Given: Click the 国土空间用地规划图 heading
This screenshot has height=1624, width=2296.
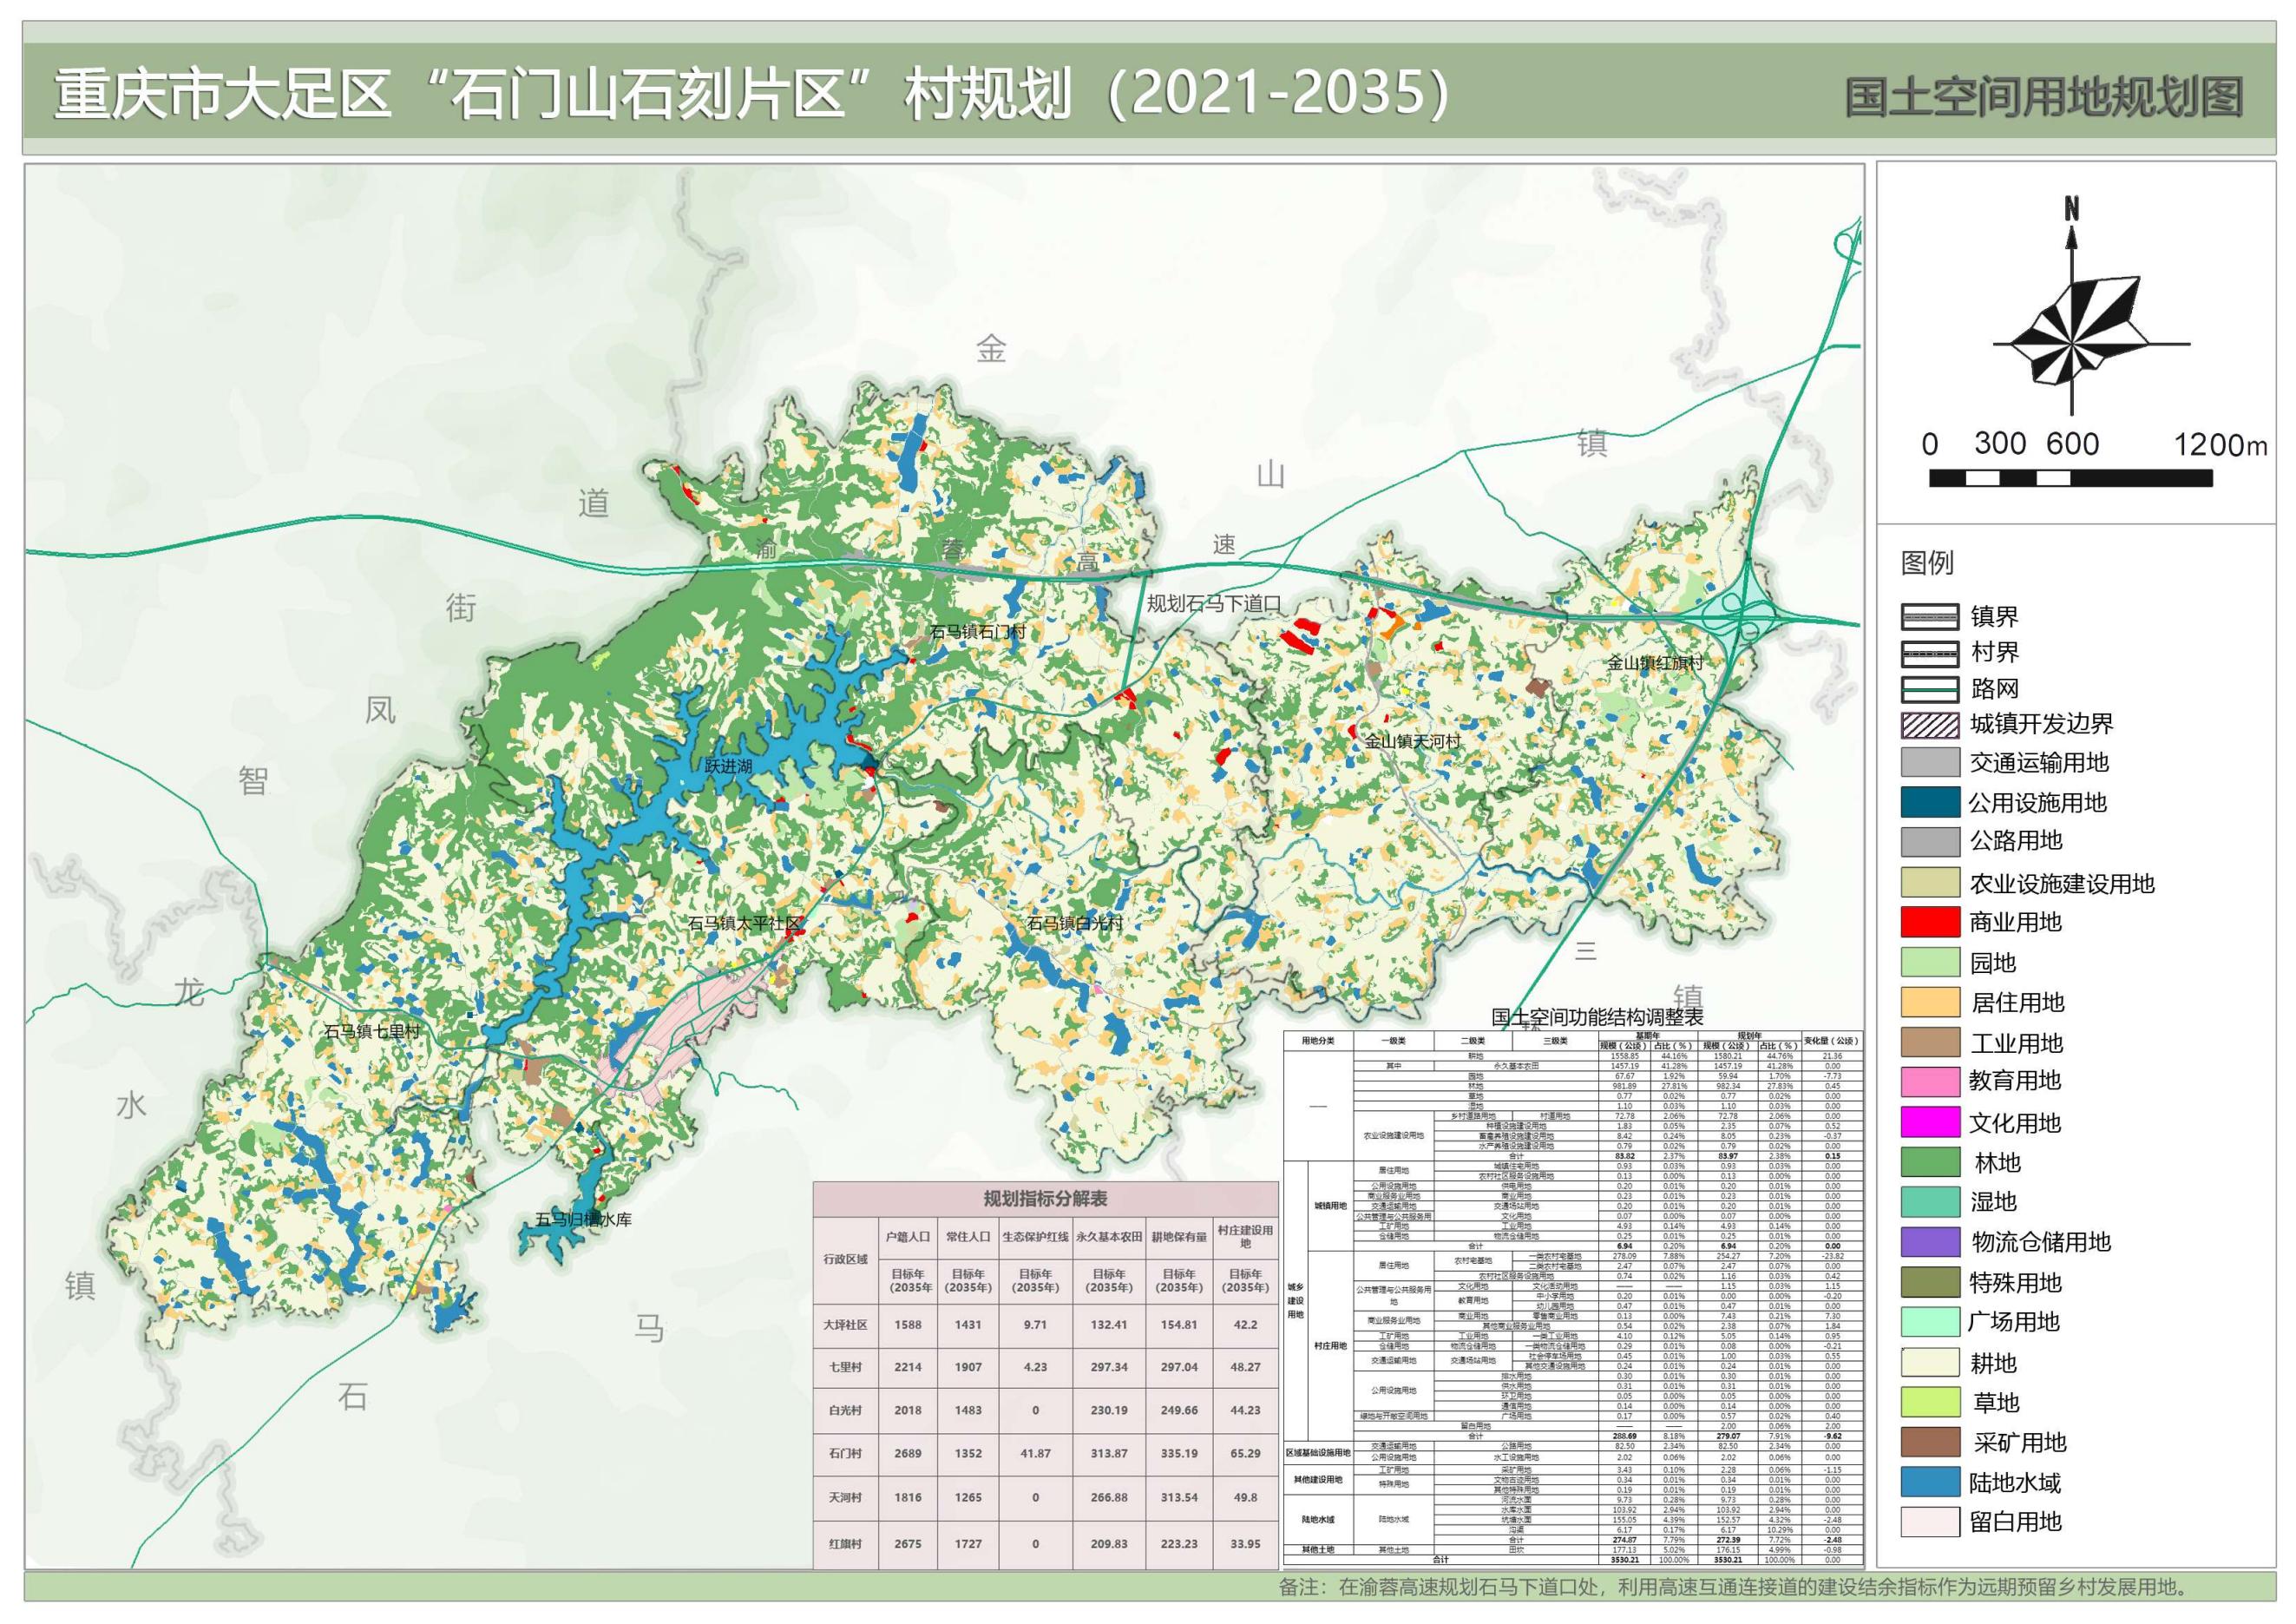Looking at the screenshot, I should pyautogui.click(x=2044, y=98).
